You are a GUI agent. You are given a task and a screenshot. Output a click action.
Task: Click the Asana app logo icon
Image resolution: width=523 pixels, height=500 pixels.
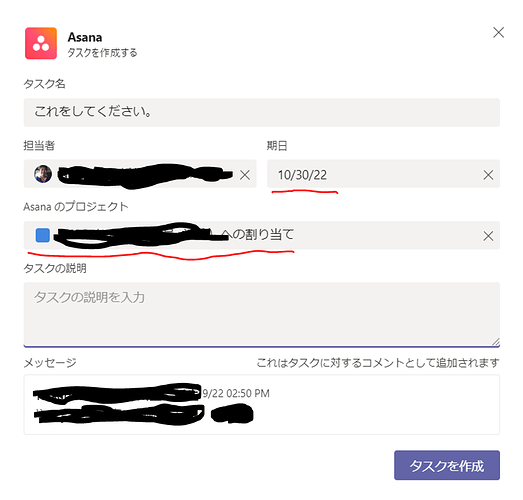[41, 43]
